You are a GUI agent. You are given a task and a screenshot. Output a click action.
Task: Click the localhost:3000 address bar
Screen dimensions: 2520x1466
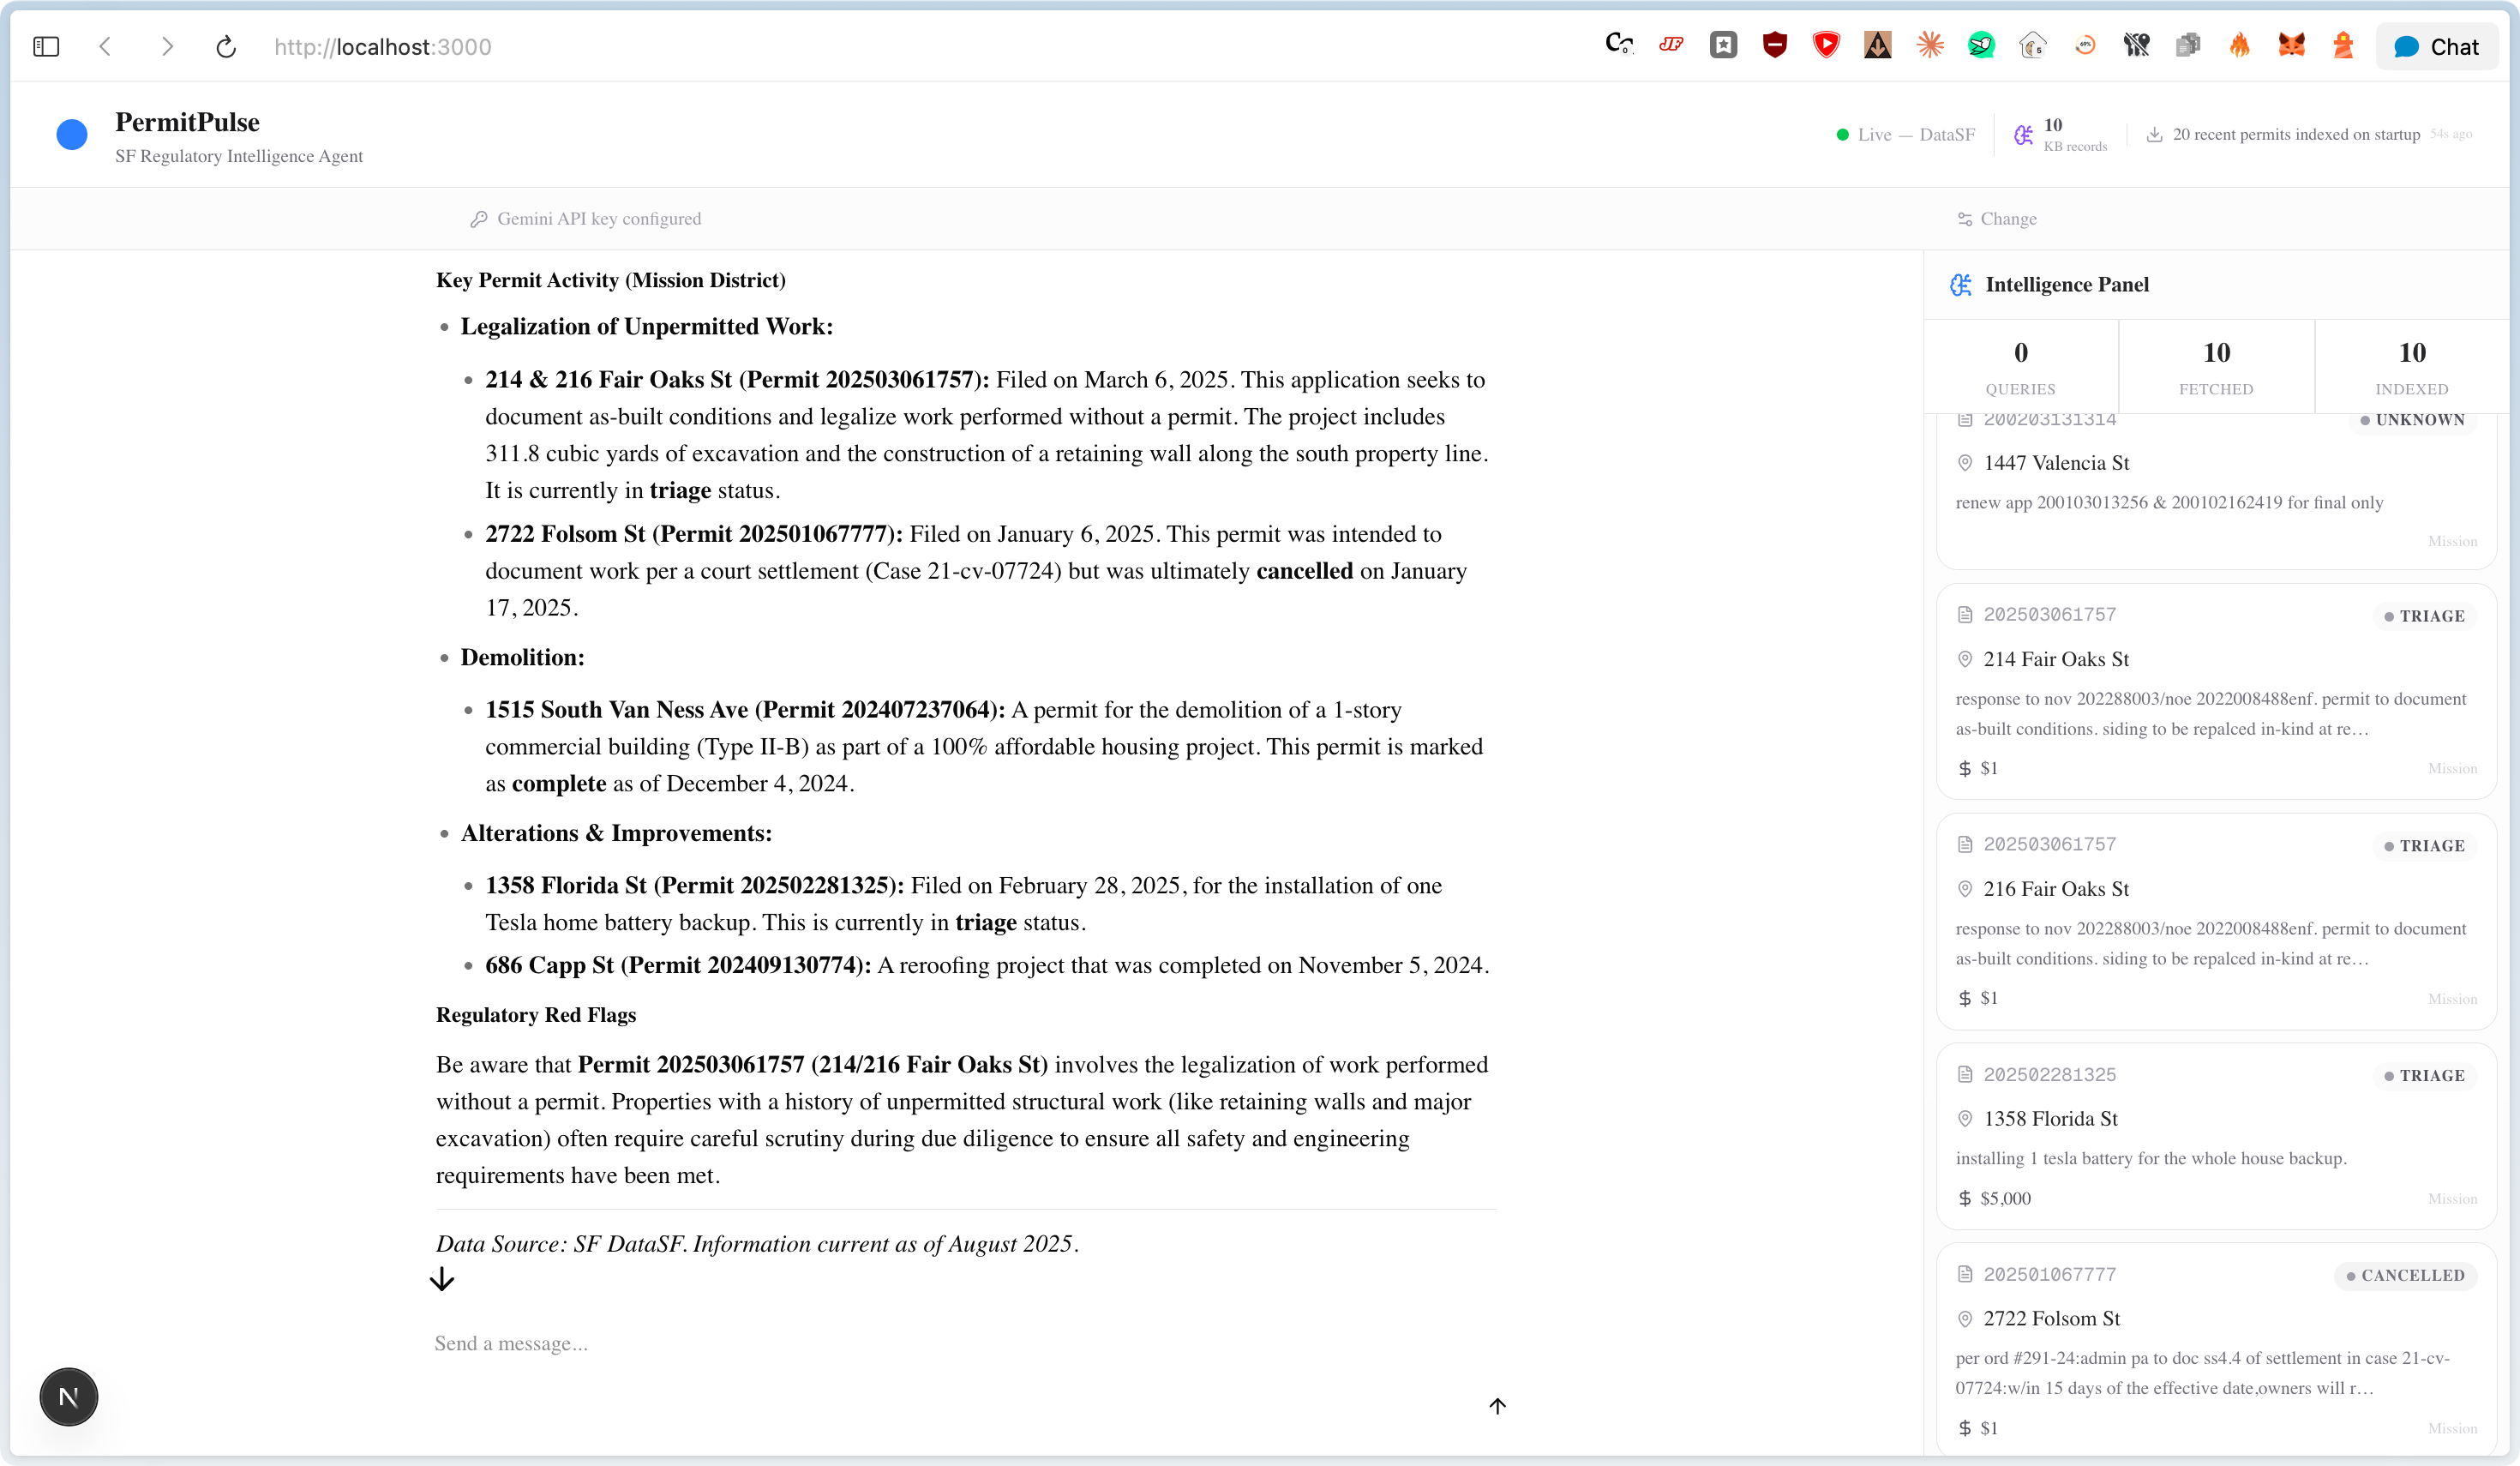point(383,47)
